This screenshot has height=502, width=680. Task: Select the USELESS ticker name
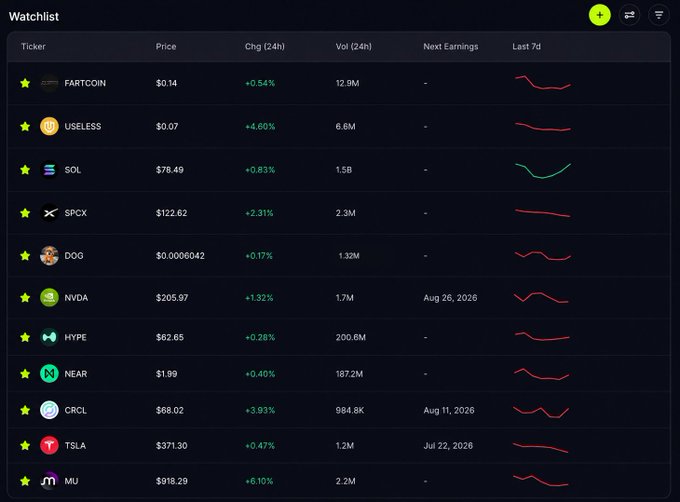[x=83, y=127]
